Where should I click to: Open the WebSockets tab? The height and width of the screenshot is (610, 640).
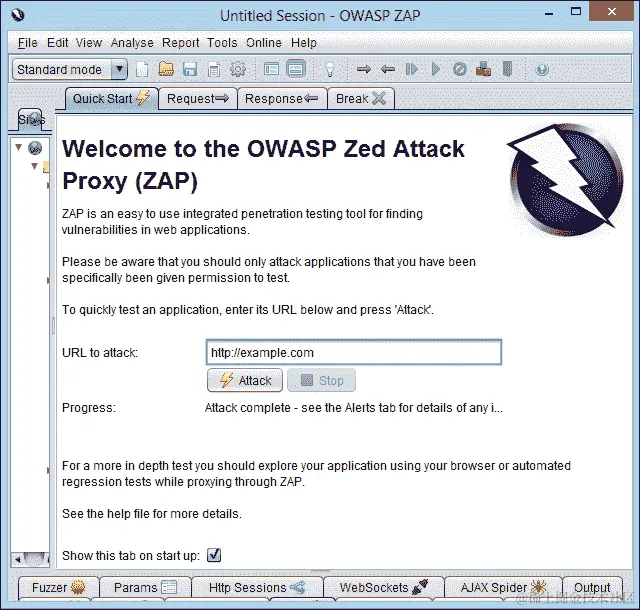point(384,588)
